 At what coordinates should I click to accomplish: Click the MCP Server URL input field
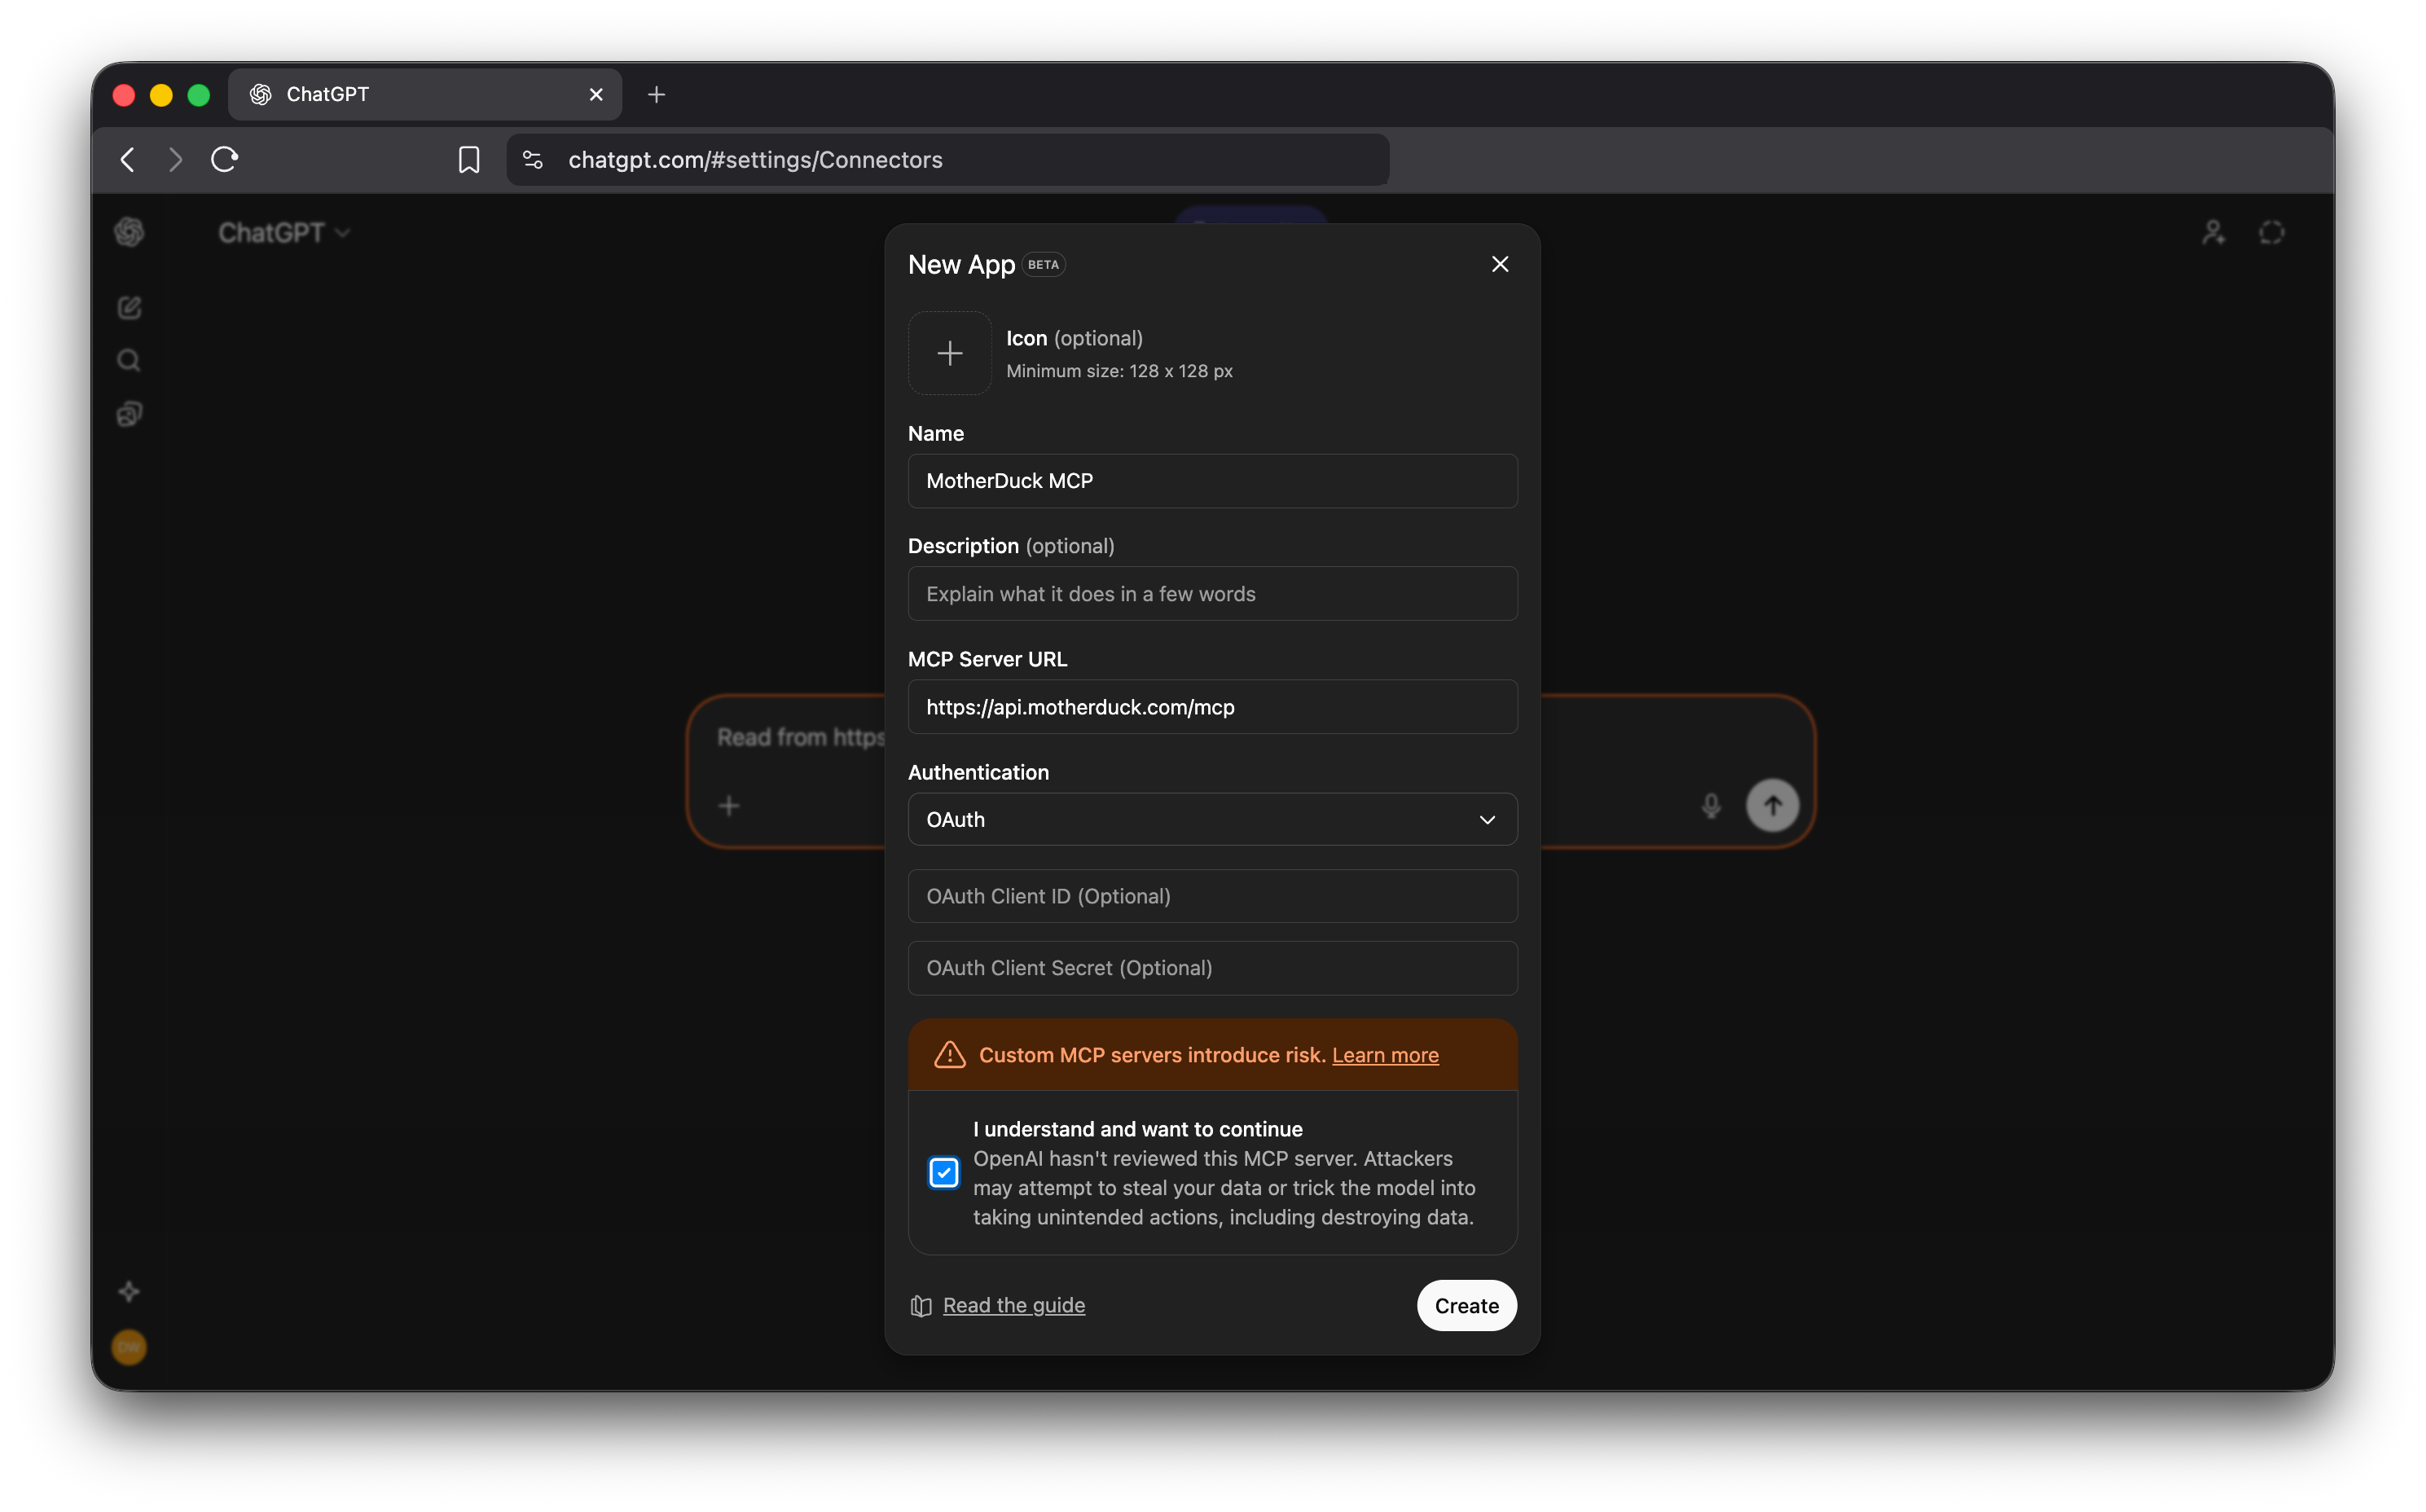coord(1211,707)
